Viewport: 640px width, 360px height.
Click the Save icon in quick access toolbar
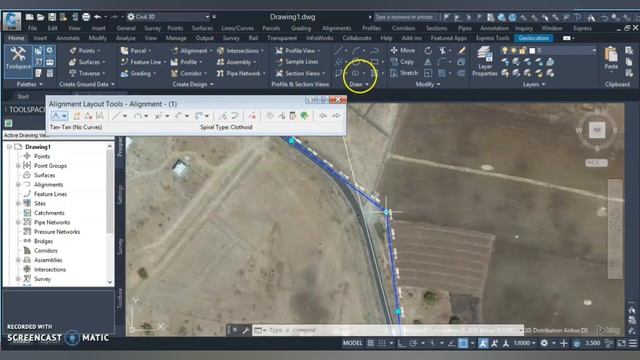pos(52,17)
